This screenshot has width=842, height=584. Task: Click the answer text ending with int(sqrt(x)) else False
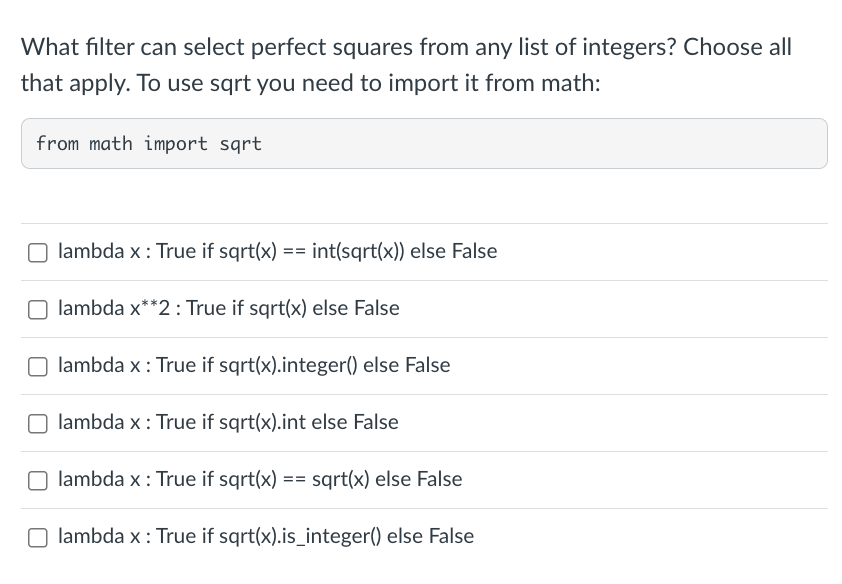click(277, 251)
